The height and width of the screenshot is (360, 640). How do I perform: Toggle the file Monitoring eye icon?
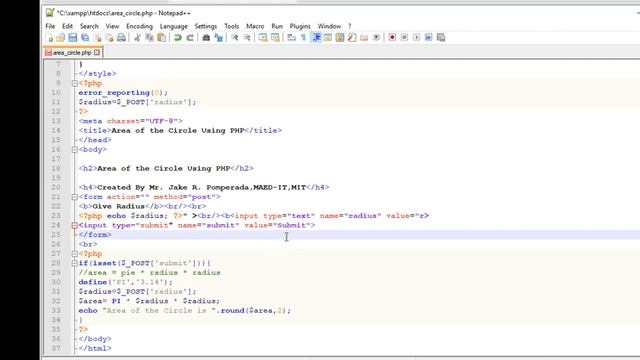[x=376, y=38]
